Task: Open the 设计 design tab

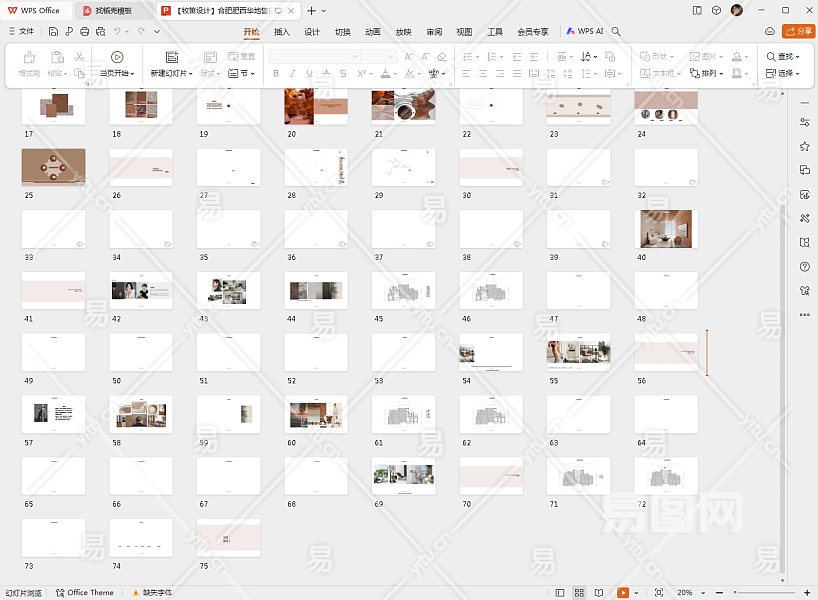Action: [x=312, y=31]
